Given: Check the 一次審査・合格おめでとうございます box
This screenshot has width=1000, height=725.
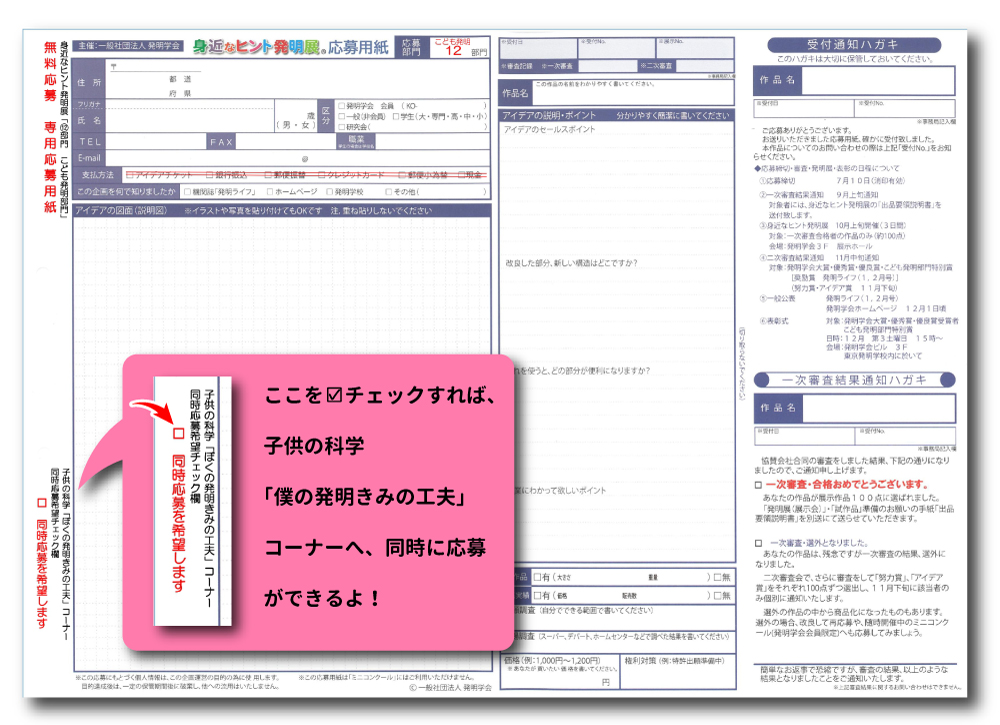Looking at the screenshot, I should (758, 485).
